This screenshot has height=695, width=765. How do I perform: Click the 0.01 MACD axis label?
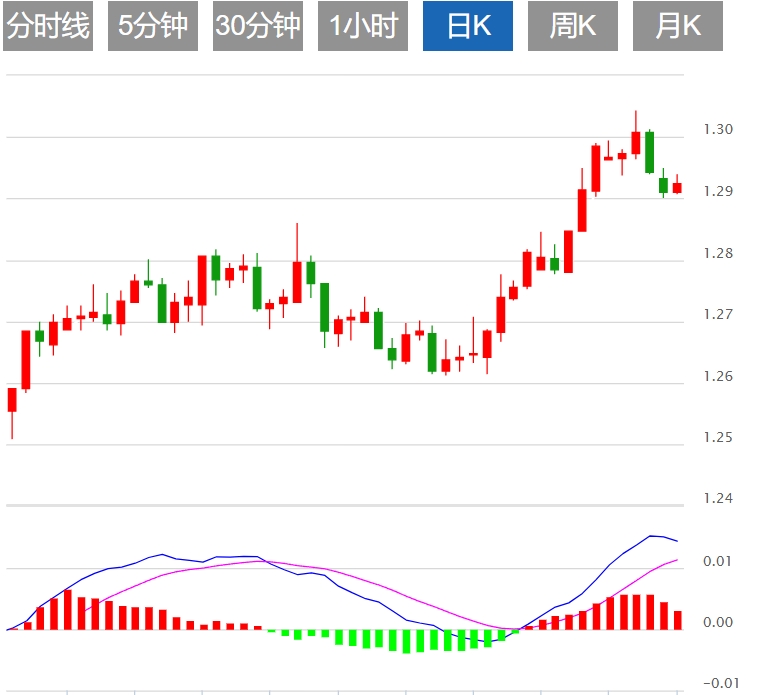coord(717,561)
